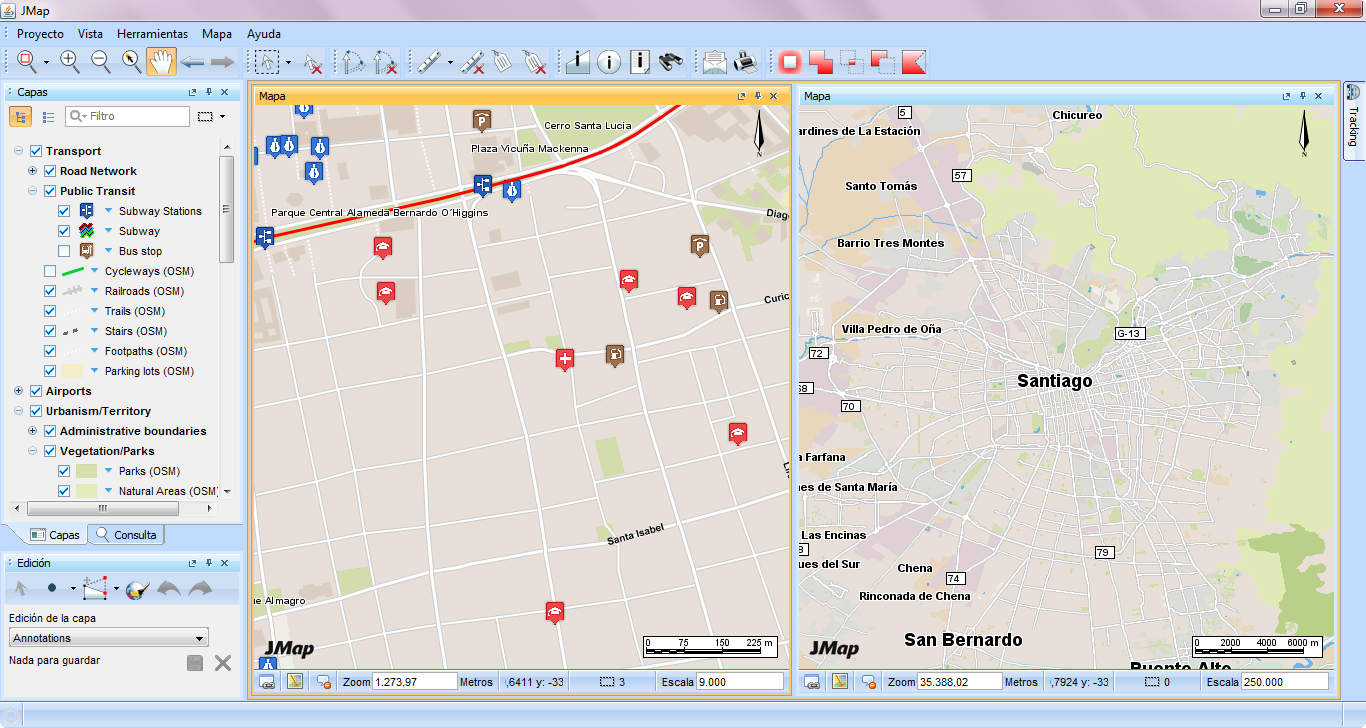
Task: Expand the Administrative boundaries tree node
Action: coord(33,431)
